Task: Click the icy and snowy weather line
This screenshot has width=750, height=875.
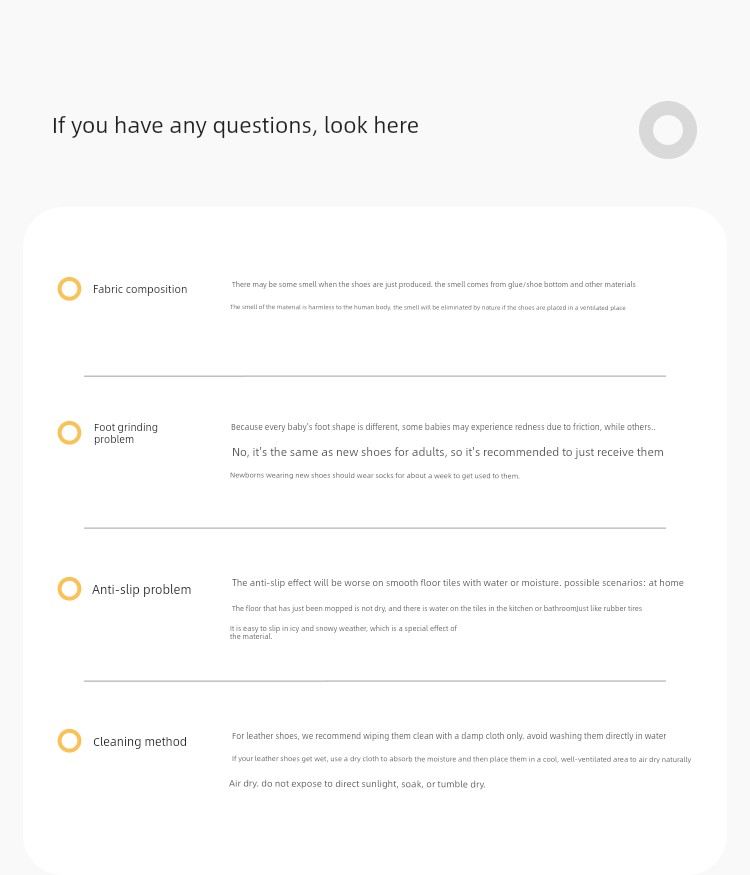Action: tap(343, 632)
